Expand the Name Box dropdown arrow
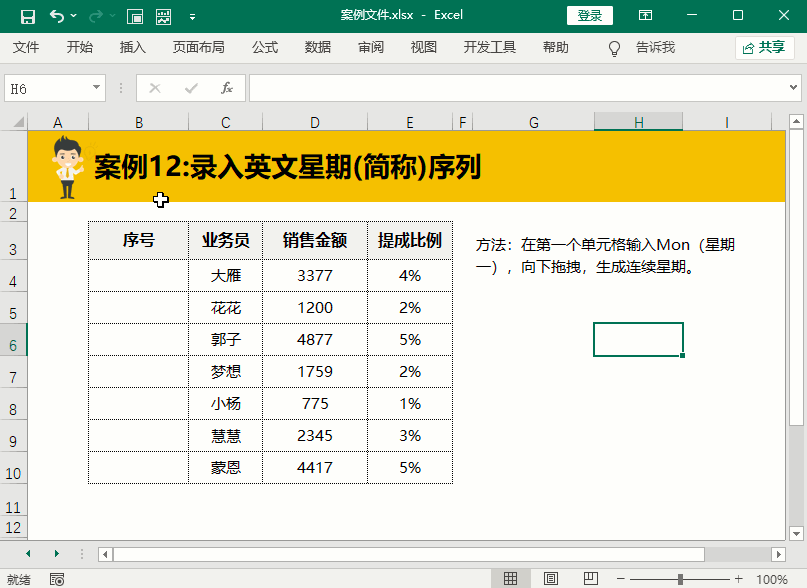The width and height of the screenshot is (807, 588). click(97, 88)
